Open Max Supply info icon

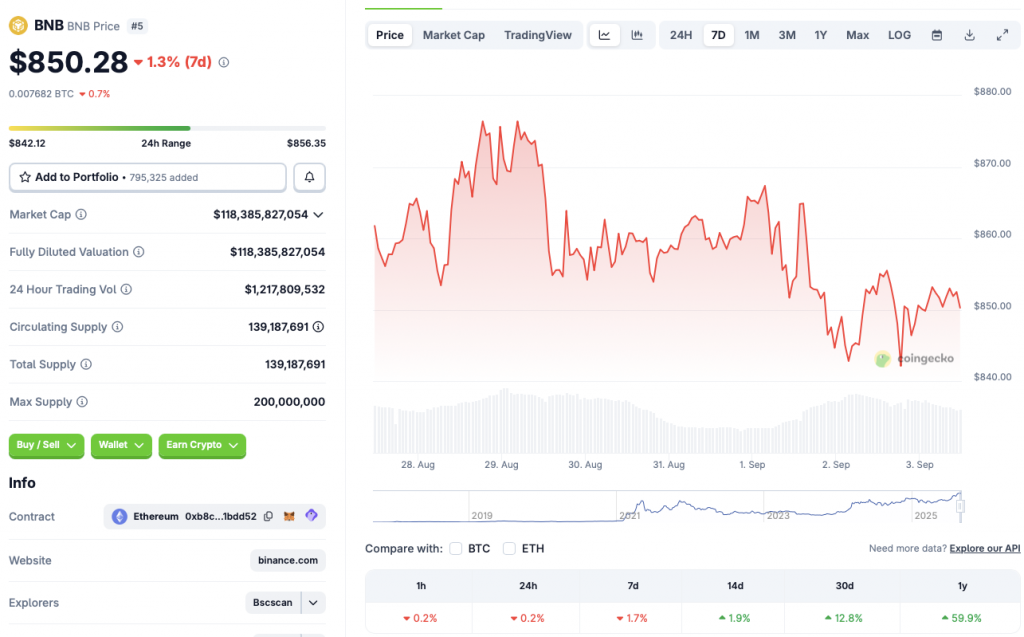tap(82, 402)
